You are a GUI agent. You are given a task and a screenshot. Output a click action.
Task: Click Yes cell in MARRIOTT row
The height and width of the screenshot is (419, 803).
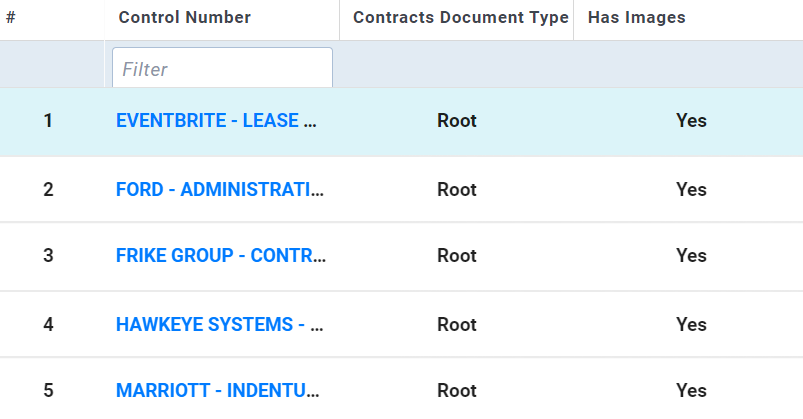(x=691, y=391)
